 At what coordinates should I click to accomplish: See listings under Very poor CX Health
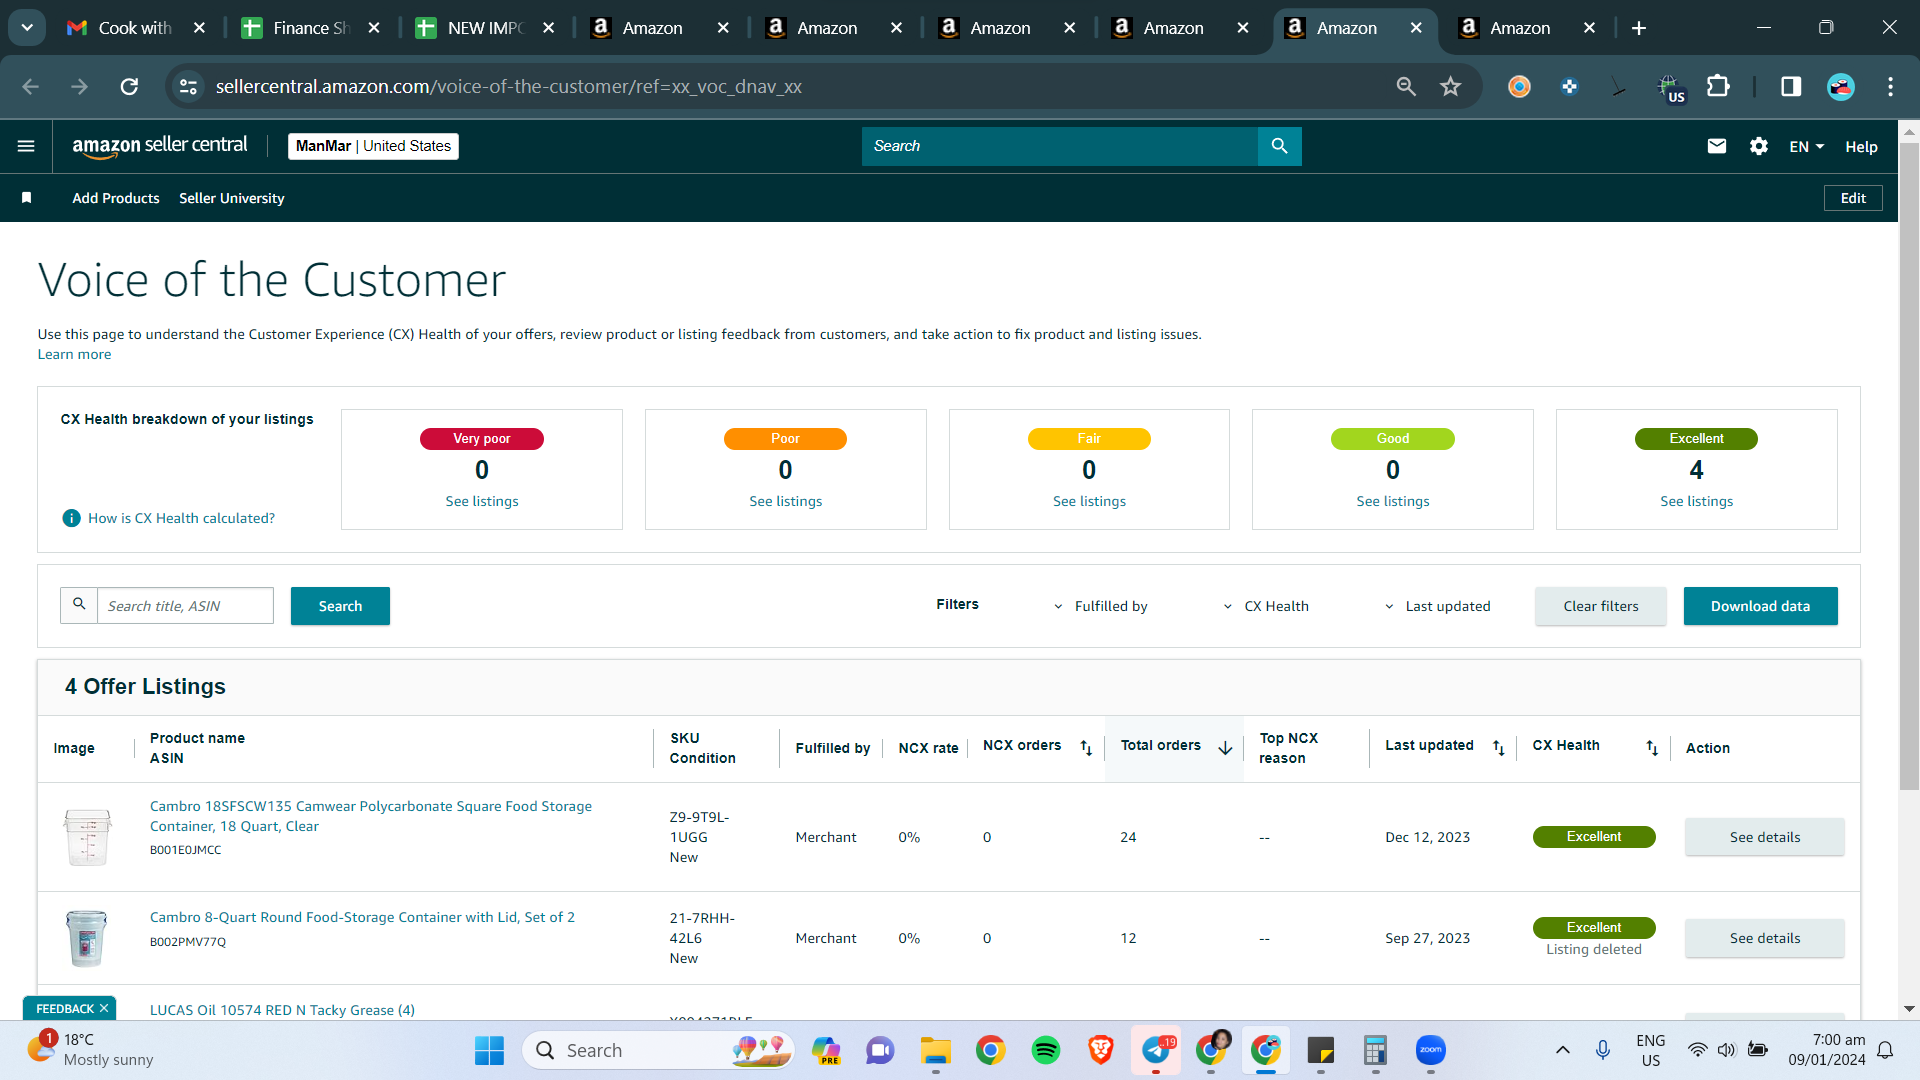point(482,501)
